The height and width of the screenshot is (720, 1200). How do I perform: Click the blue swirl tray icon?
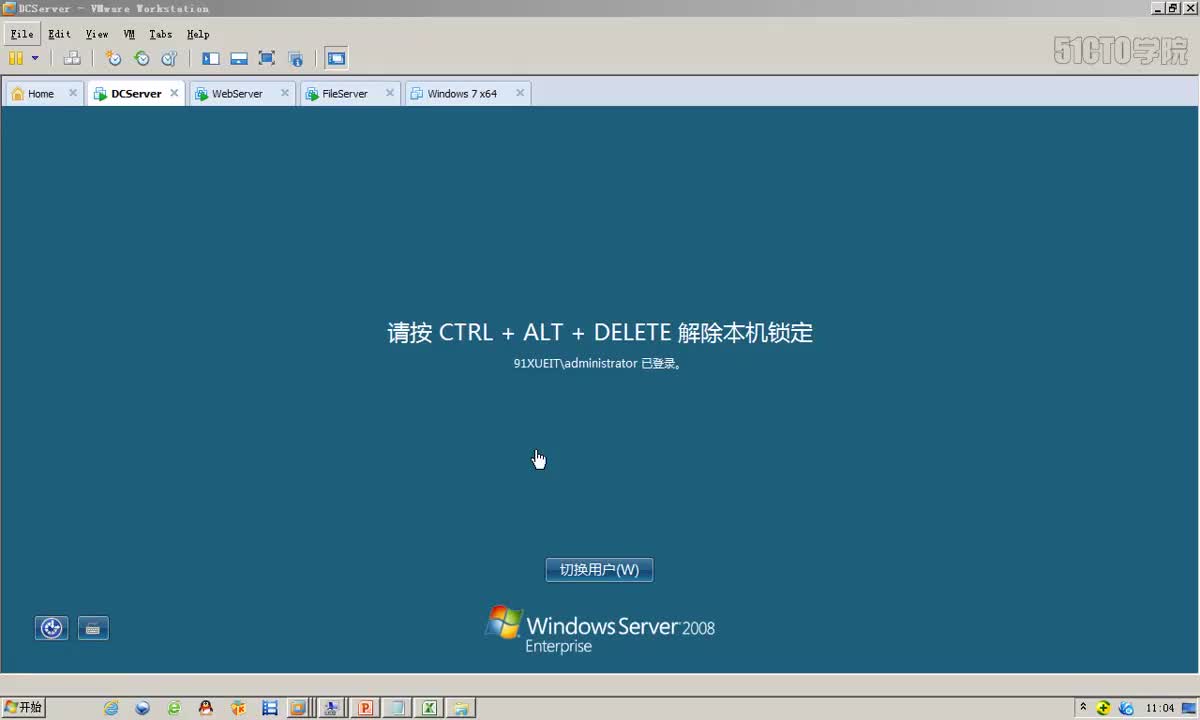click(x=1127, y=708)
